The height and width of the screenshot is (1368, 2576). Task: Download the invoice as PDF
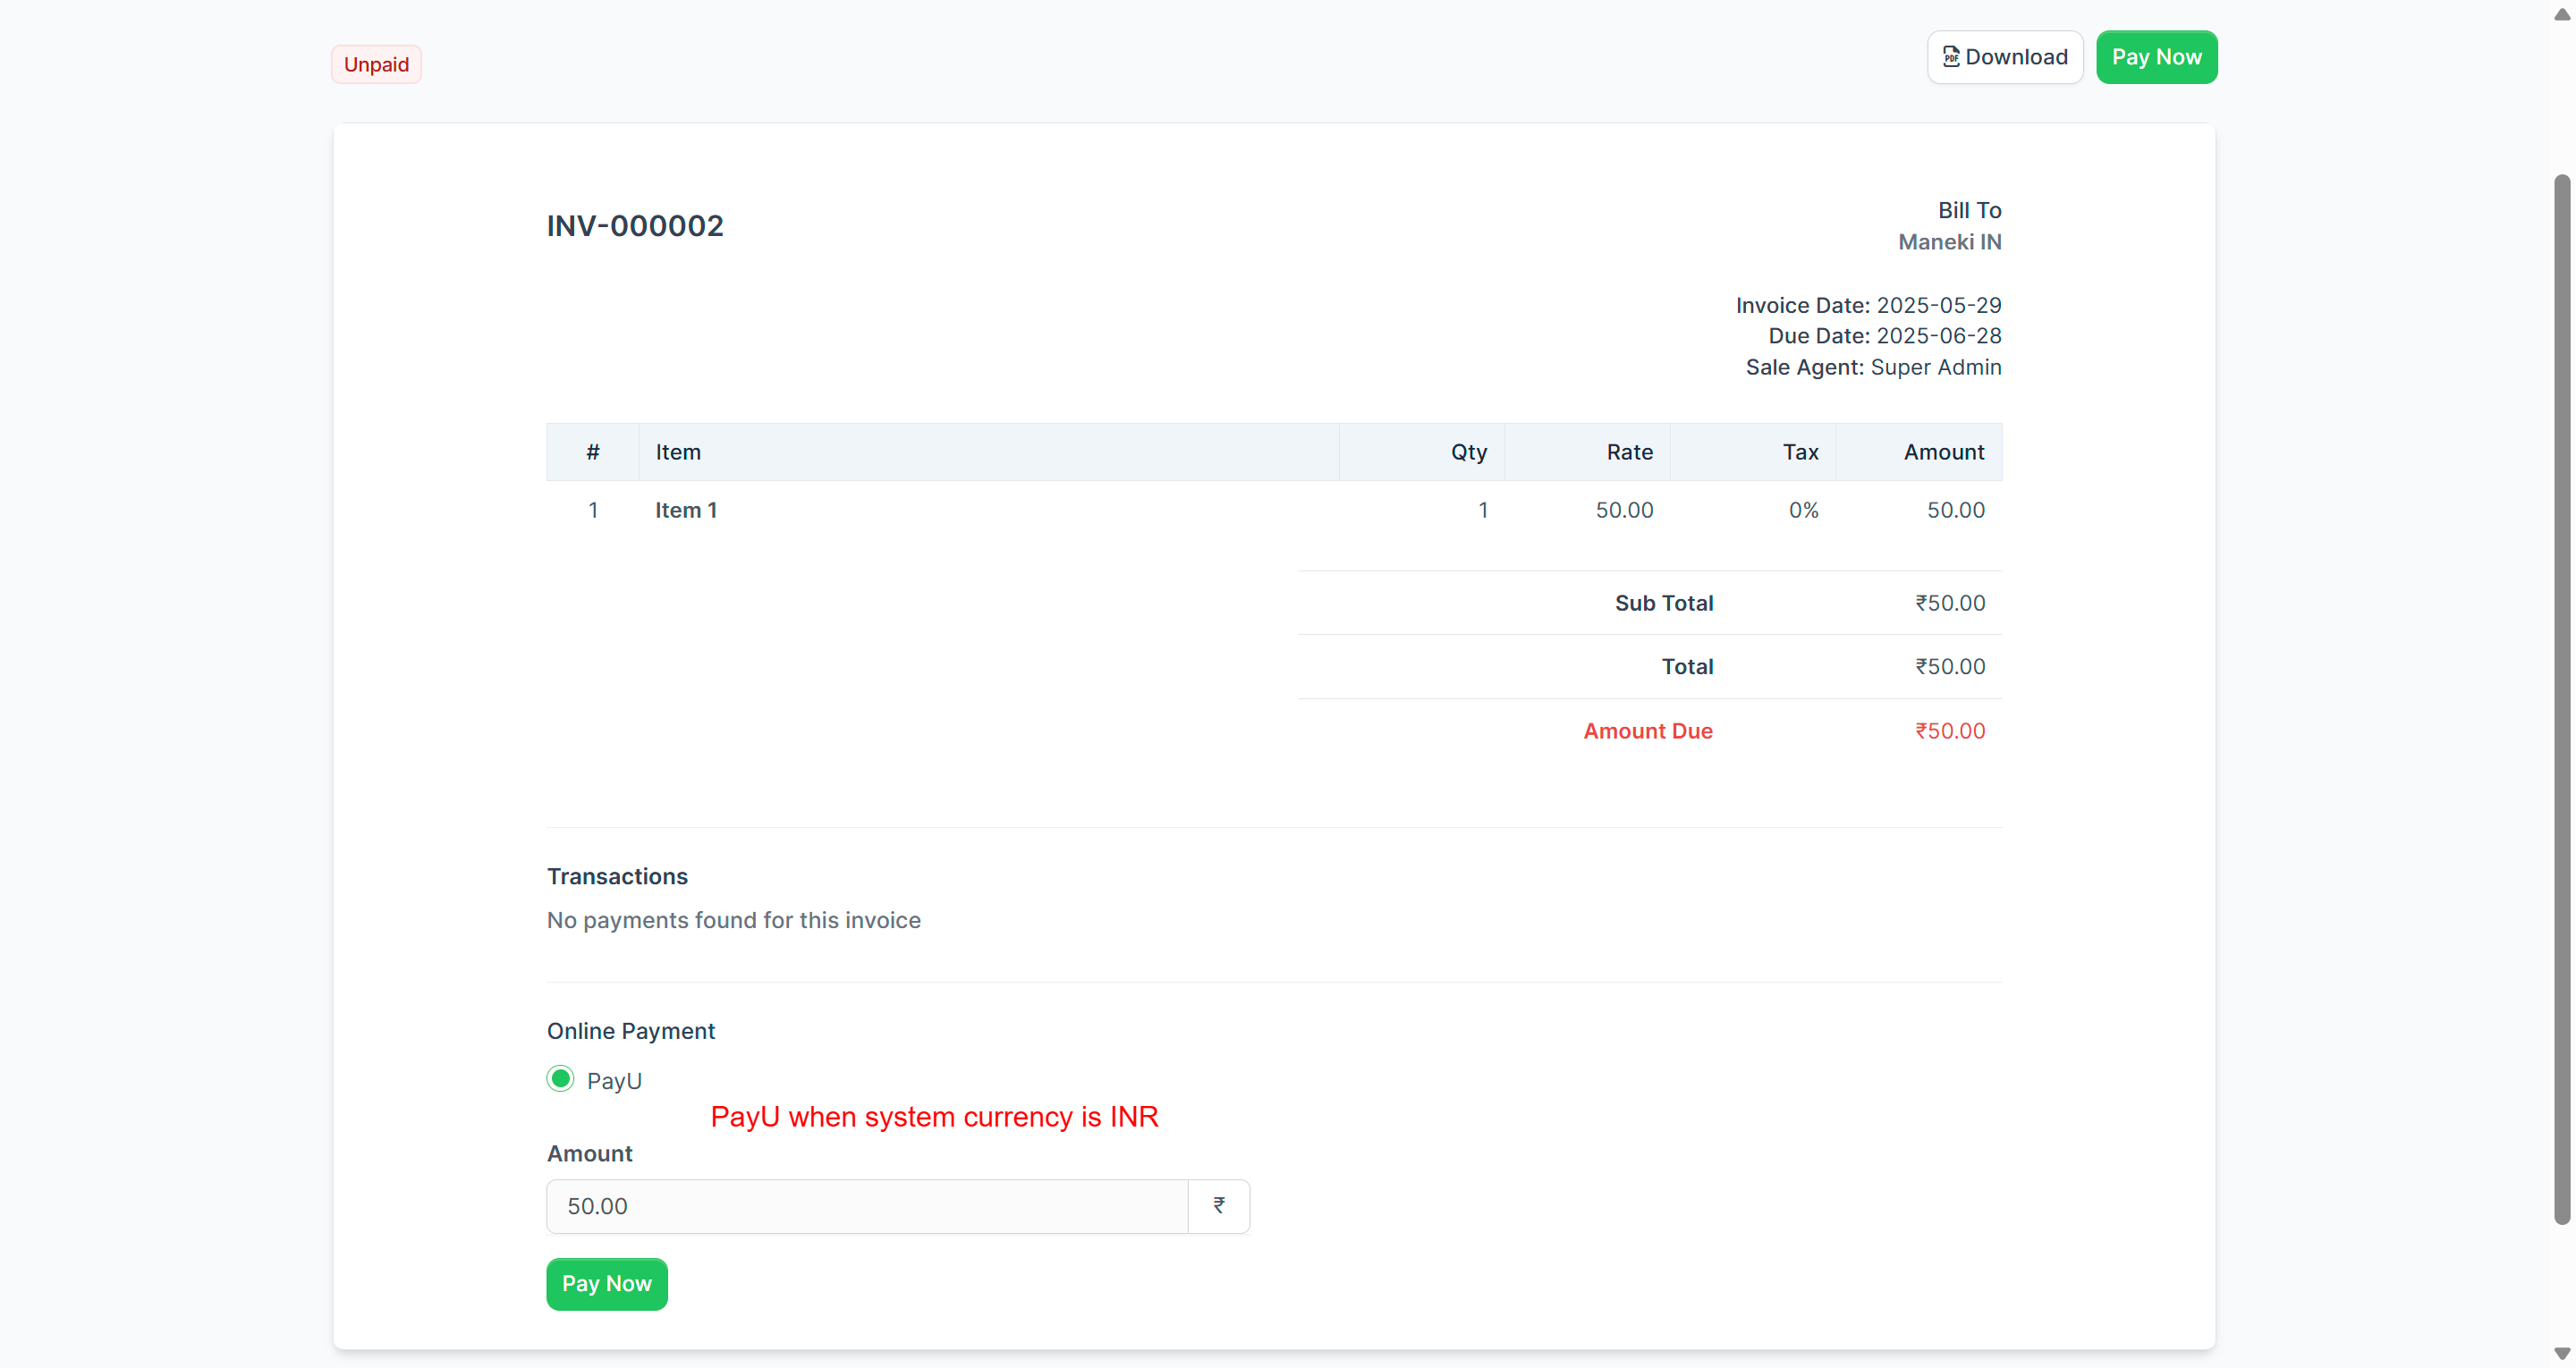point(2005,57)
